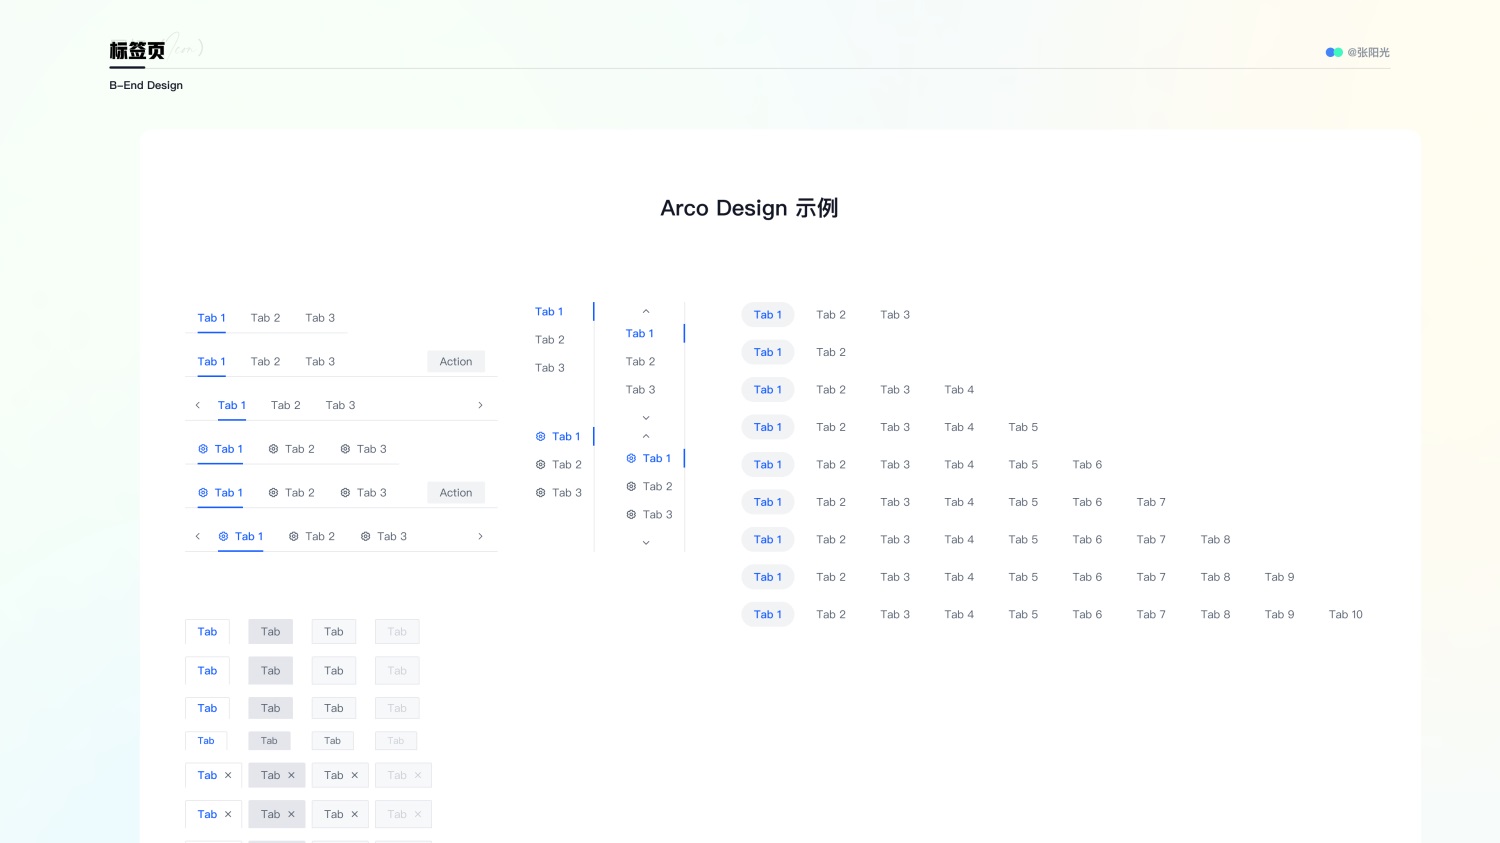
Task: Select Tab 4 in the pill row ending with Tab 4
Action: coord(959,390)
